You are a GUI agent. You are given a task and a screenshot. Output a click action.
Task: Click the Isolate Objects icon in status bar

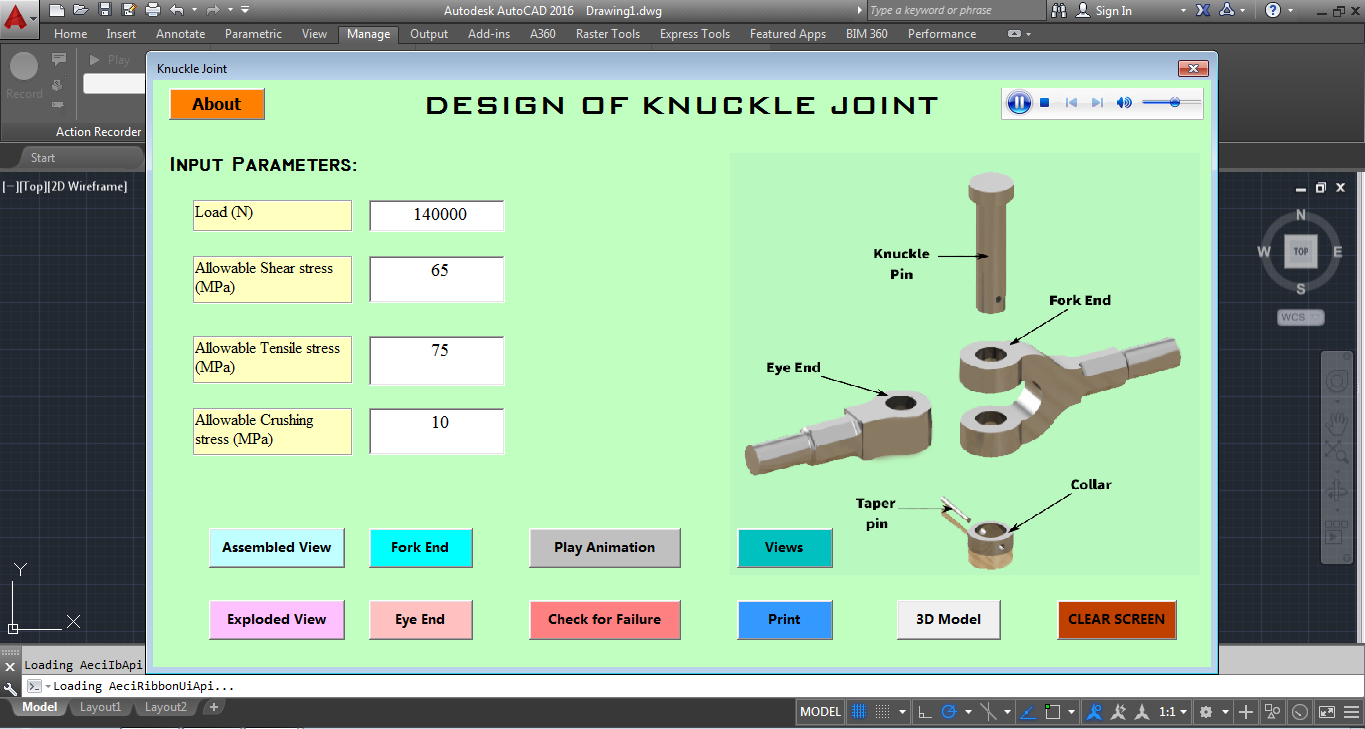tap(1272, 712)
